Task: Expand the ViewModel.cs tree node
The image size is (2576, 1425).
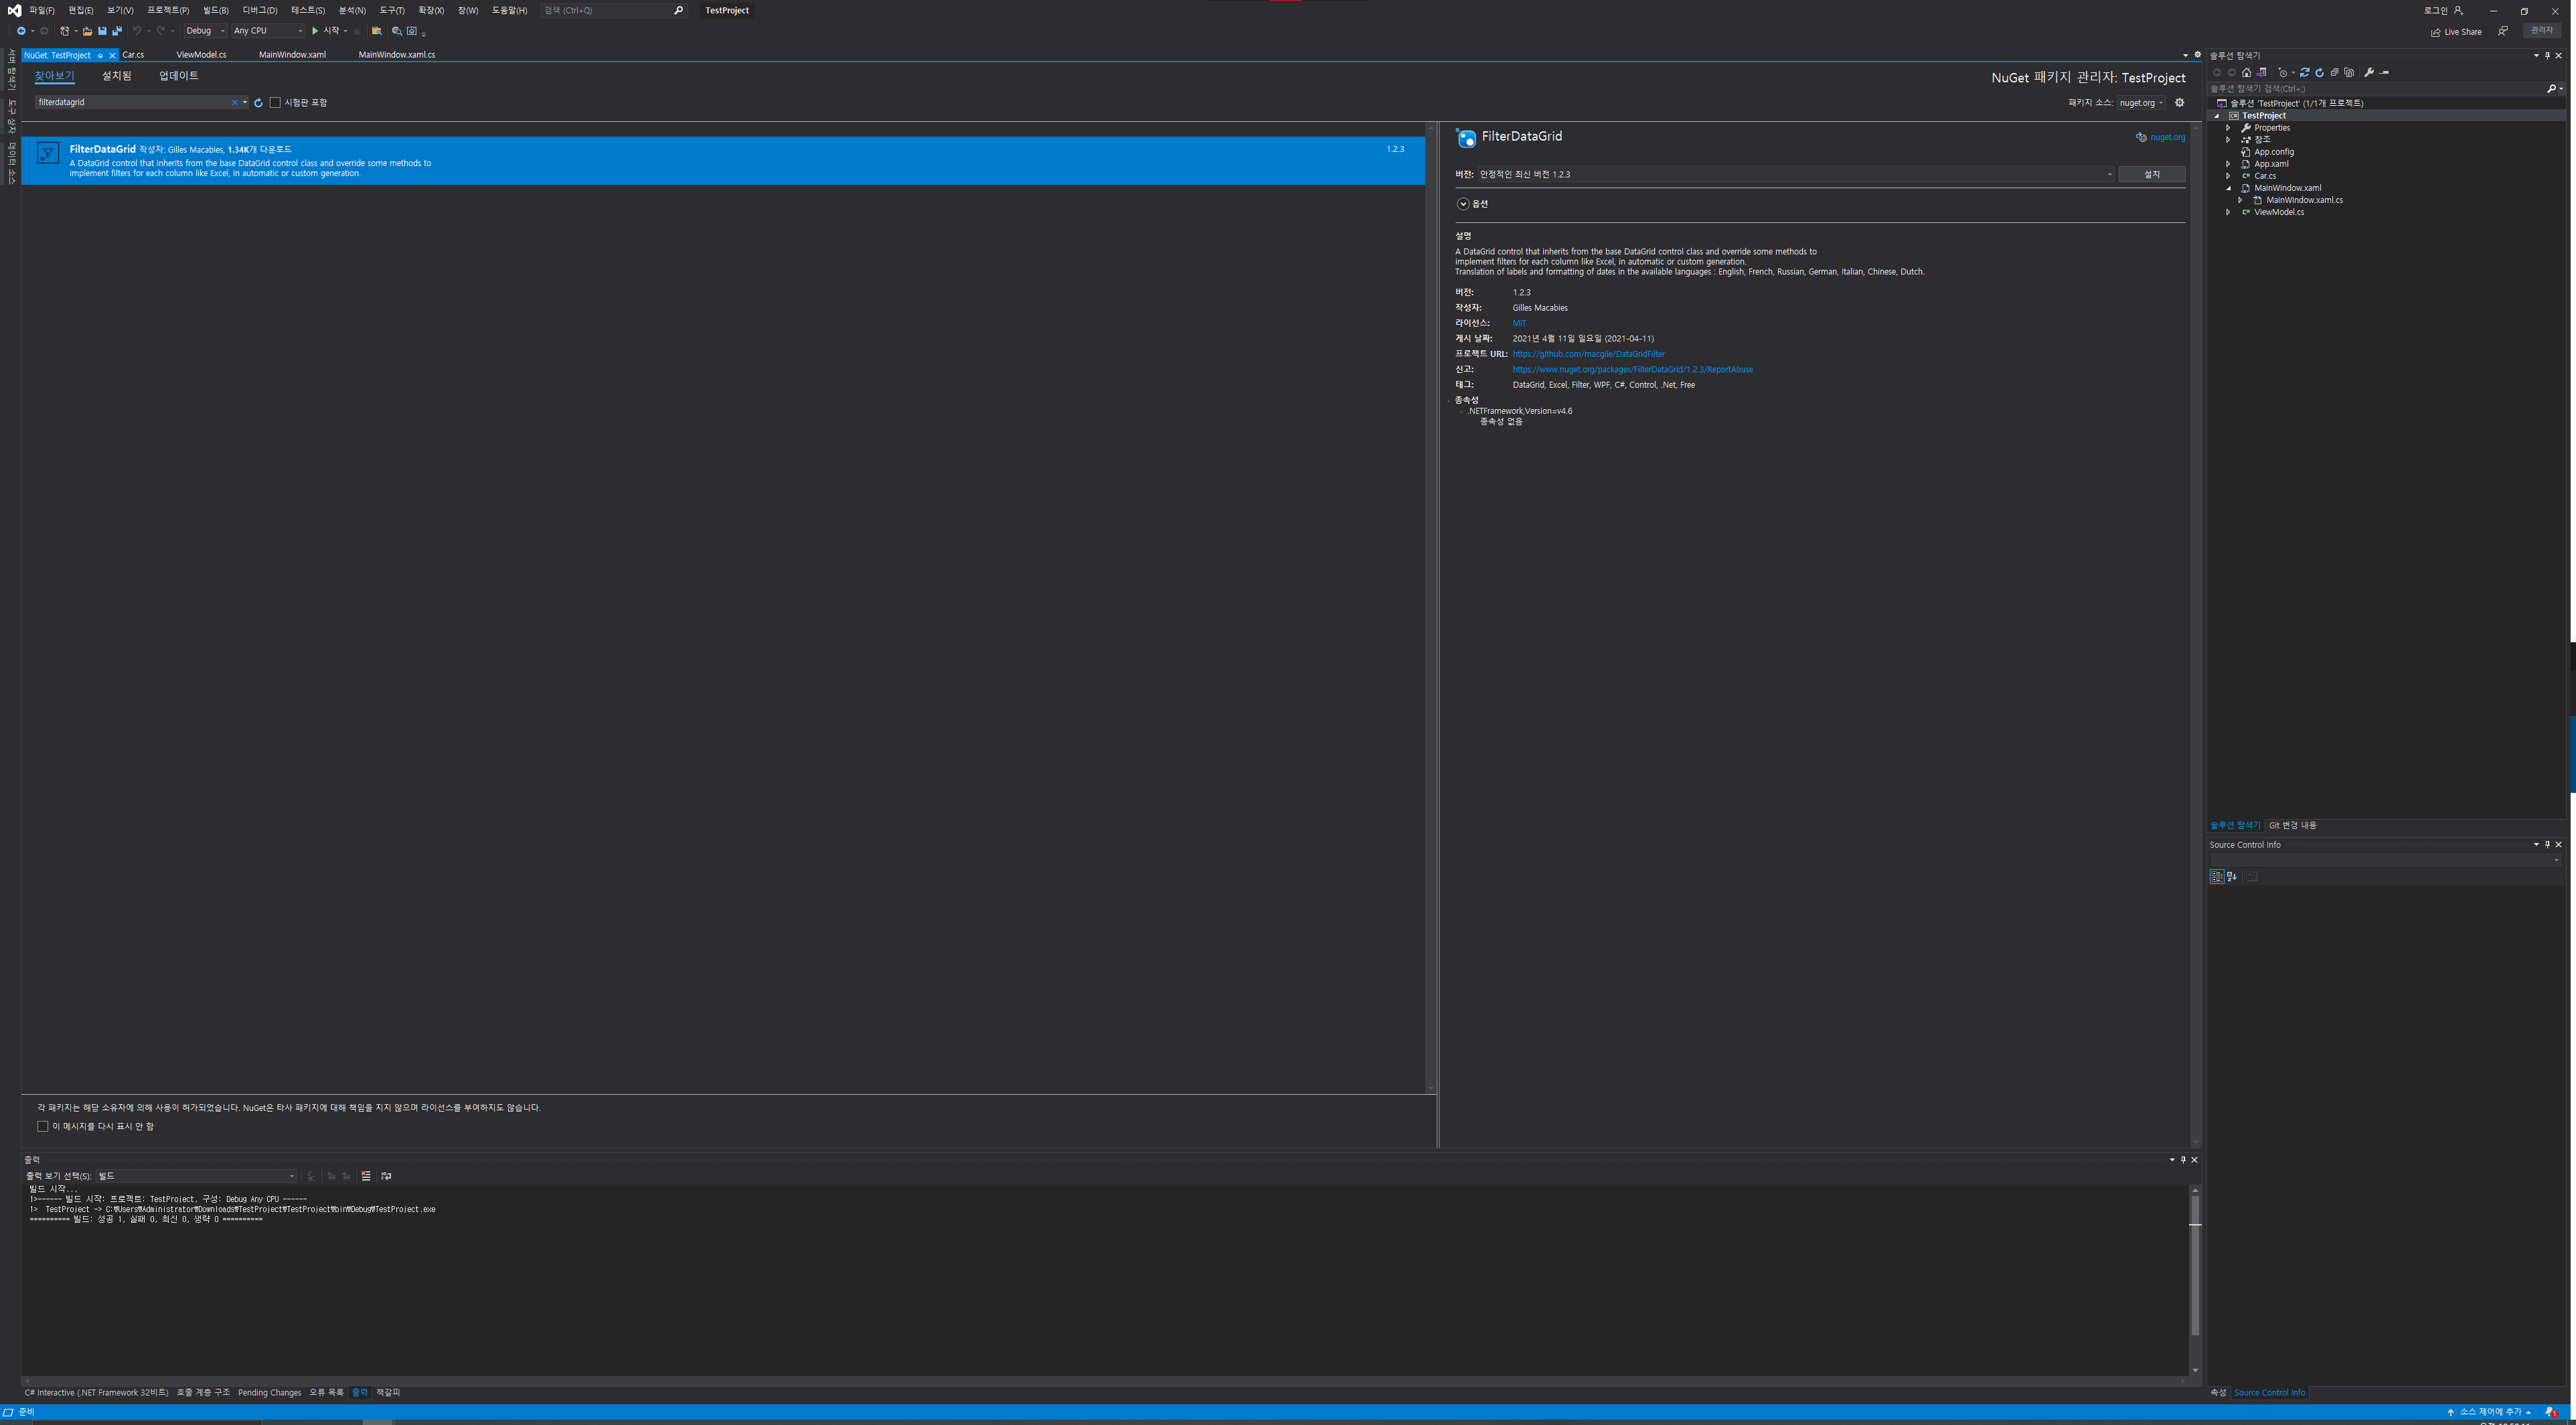Action: pyautogui.click(x=2228, y=212)
